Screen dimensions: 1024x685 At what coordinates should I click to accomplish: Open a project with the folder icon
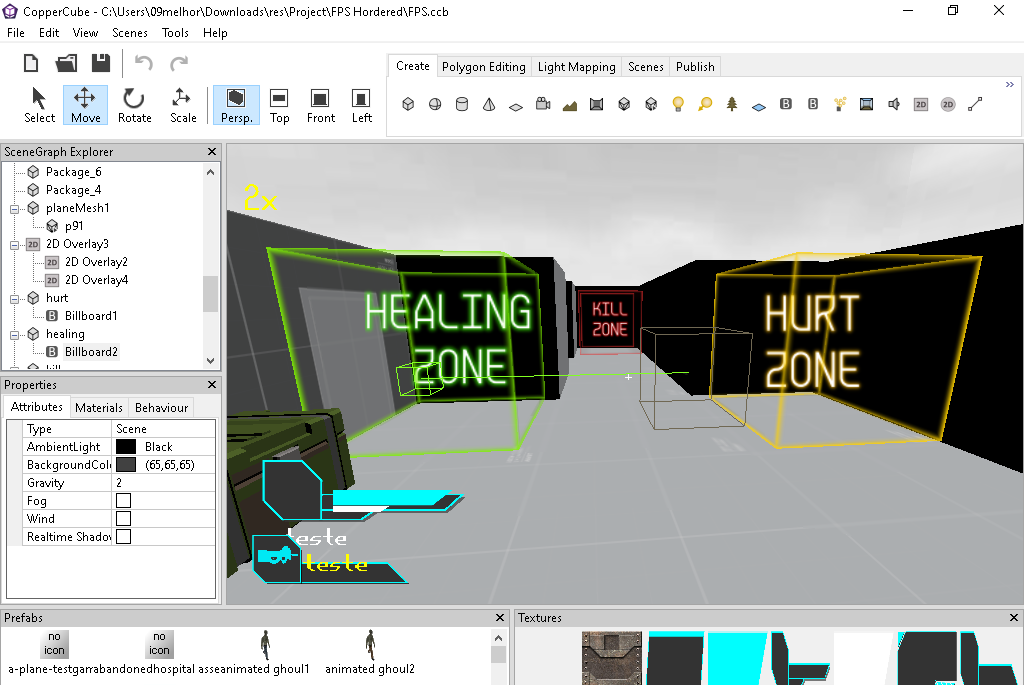pos(66,63)
